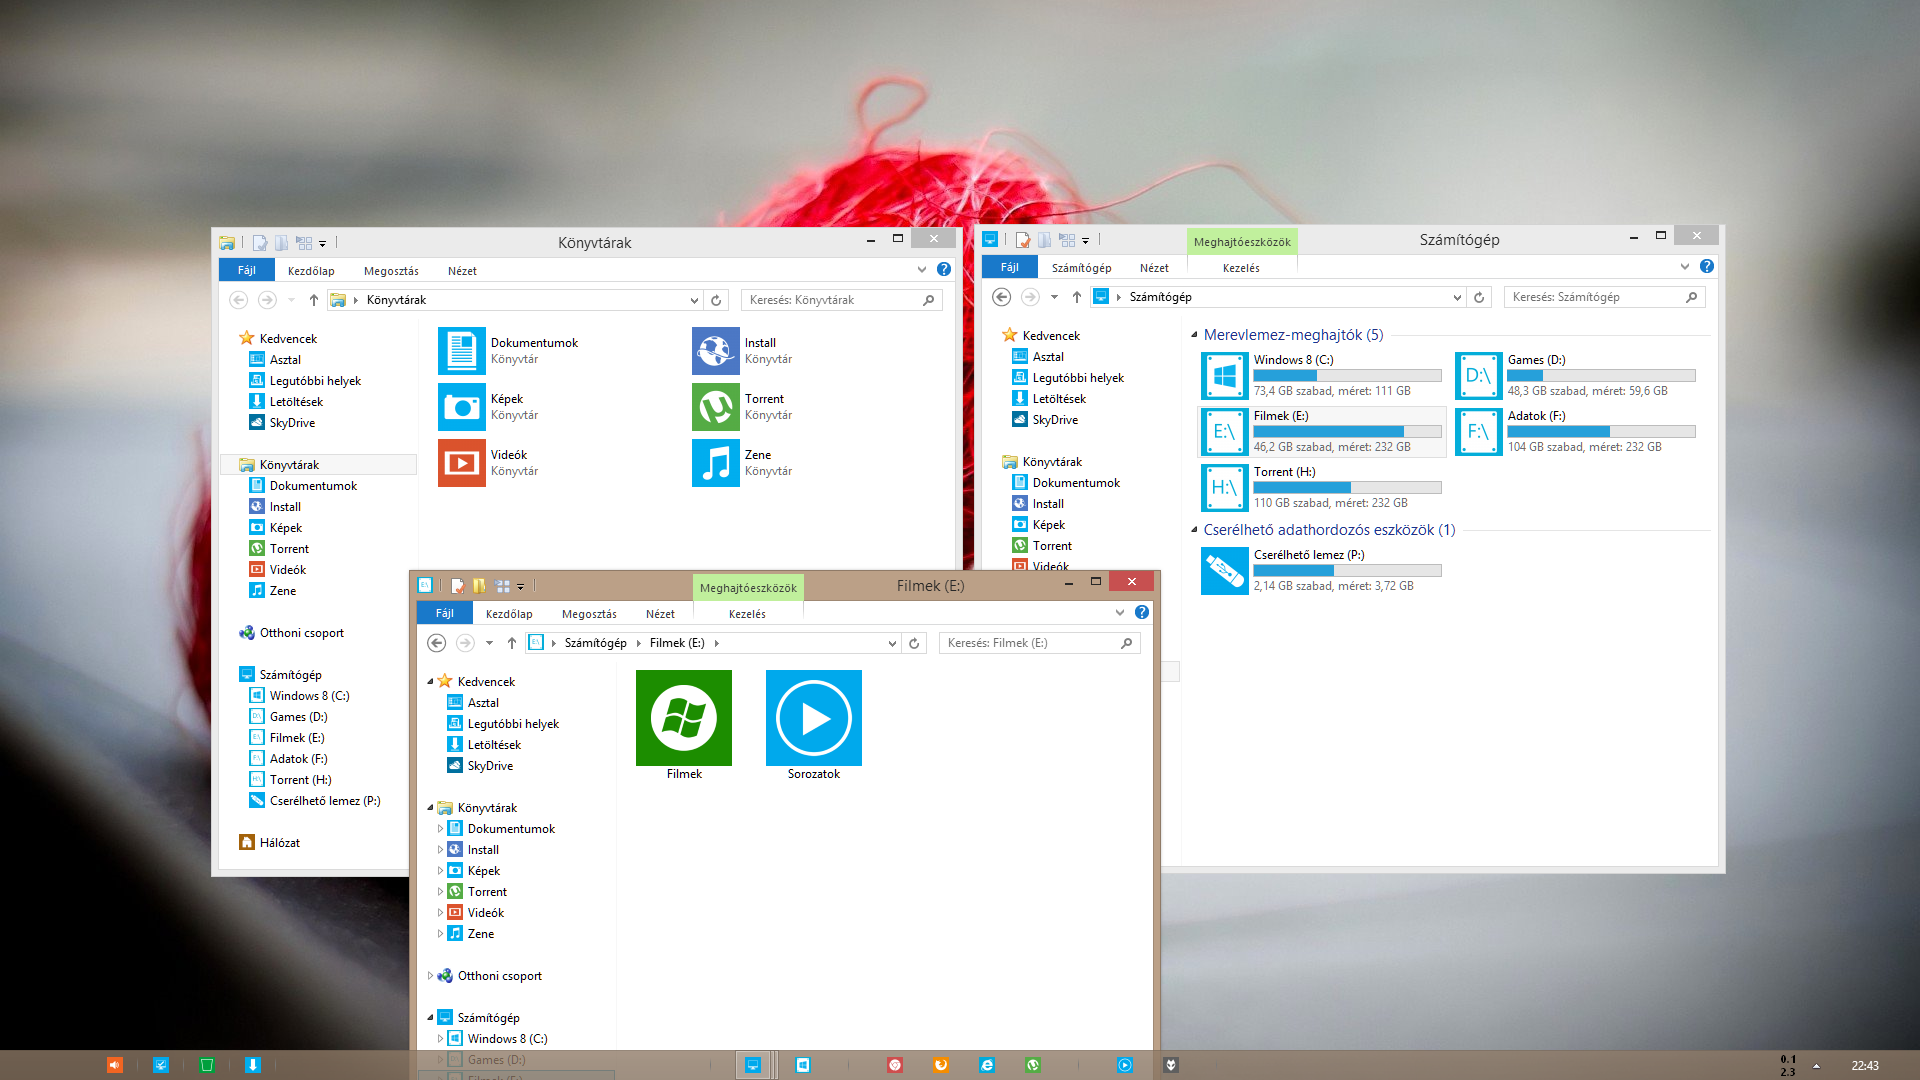This screenshot has width=1920, height=1080.
Task: Expand ribbon in Könyvtárak window
Action: pos(922,269)
